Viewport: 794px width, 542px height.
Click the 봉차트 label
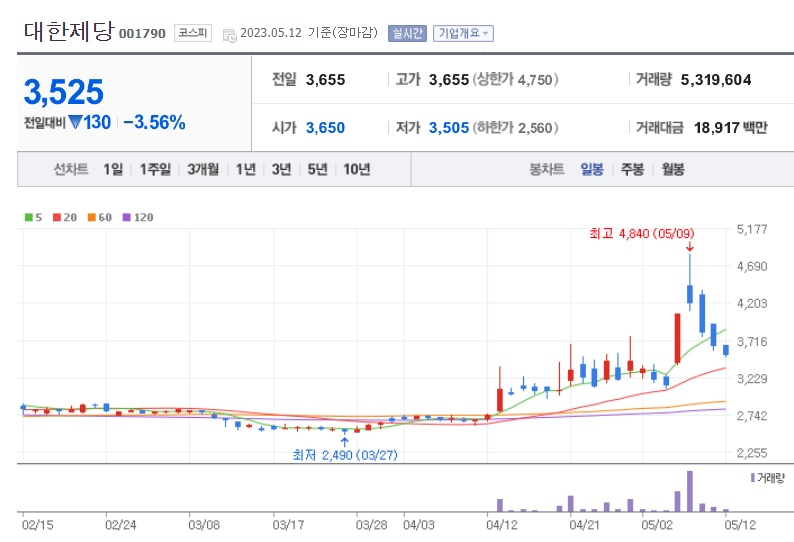point(547,169)
